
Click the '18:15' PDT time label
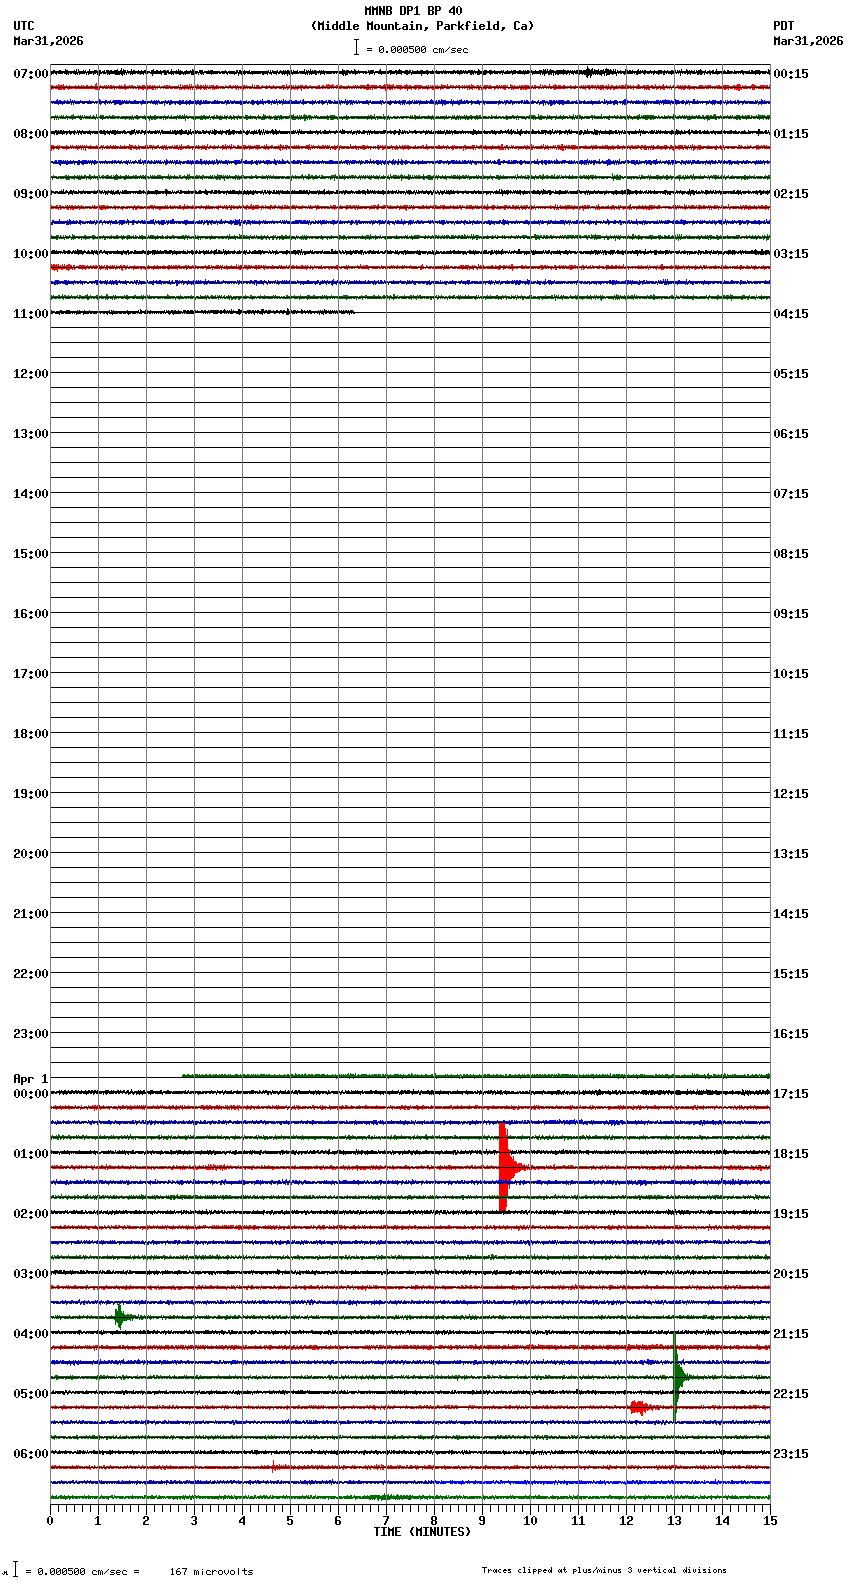[x=791, y=1154]
